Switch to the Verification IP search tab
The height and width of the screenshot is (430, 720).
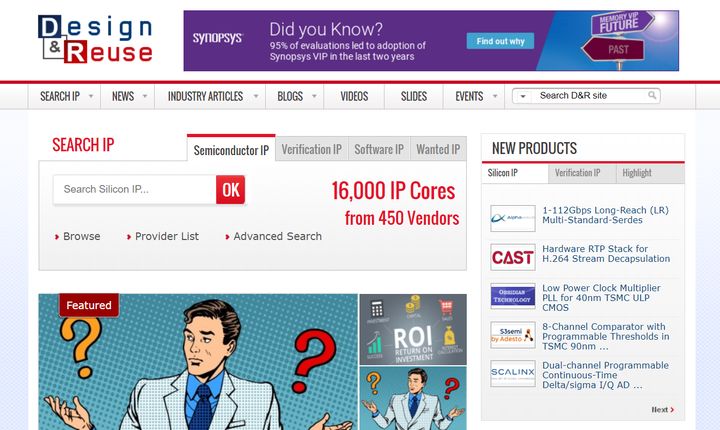pos(312,149)
